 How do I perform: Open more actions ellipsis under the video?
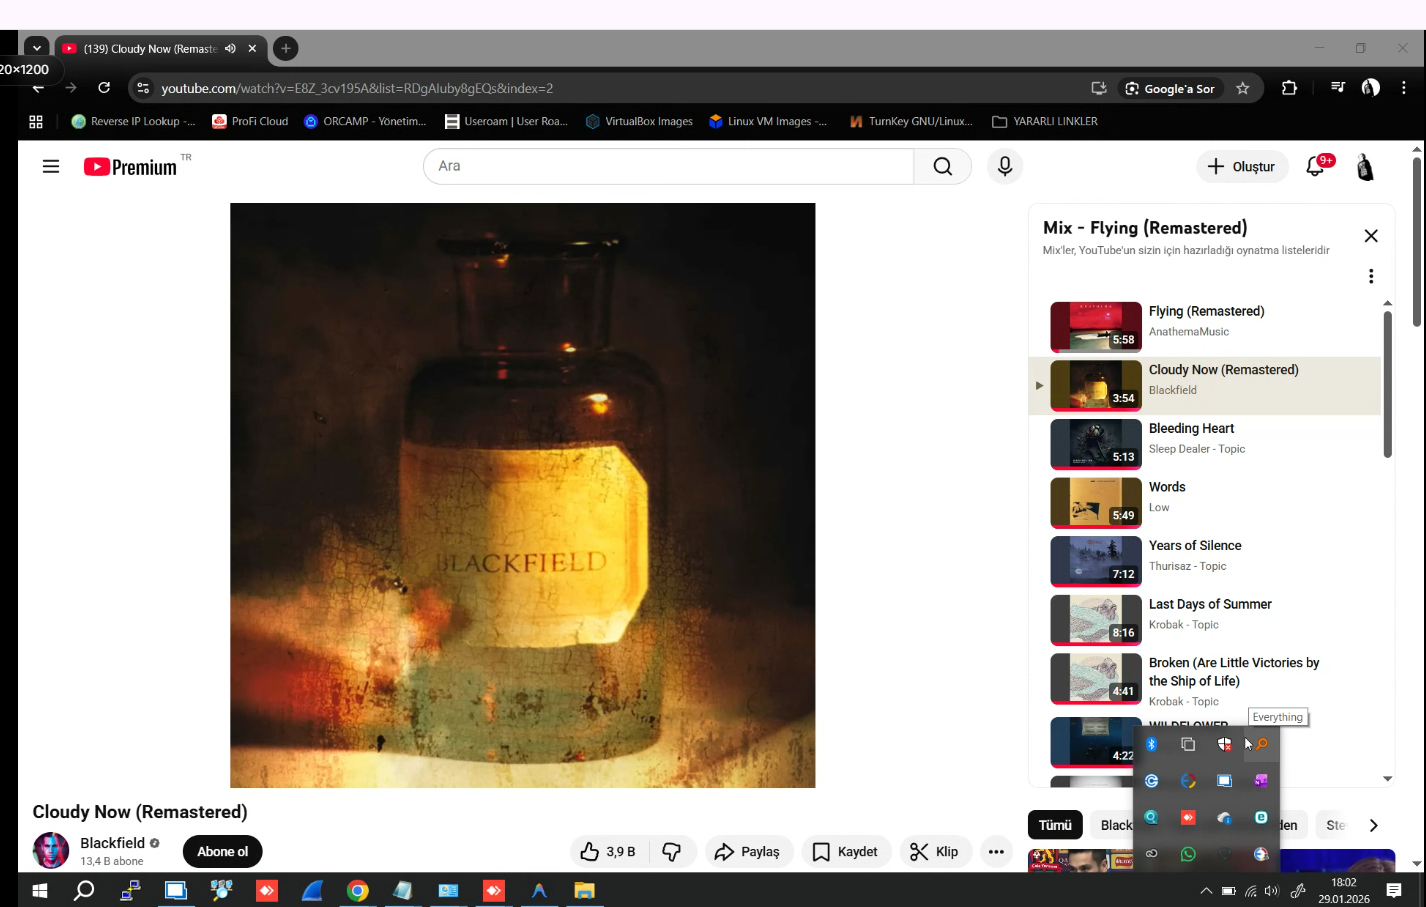(x=996, y=852)
